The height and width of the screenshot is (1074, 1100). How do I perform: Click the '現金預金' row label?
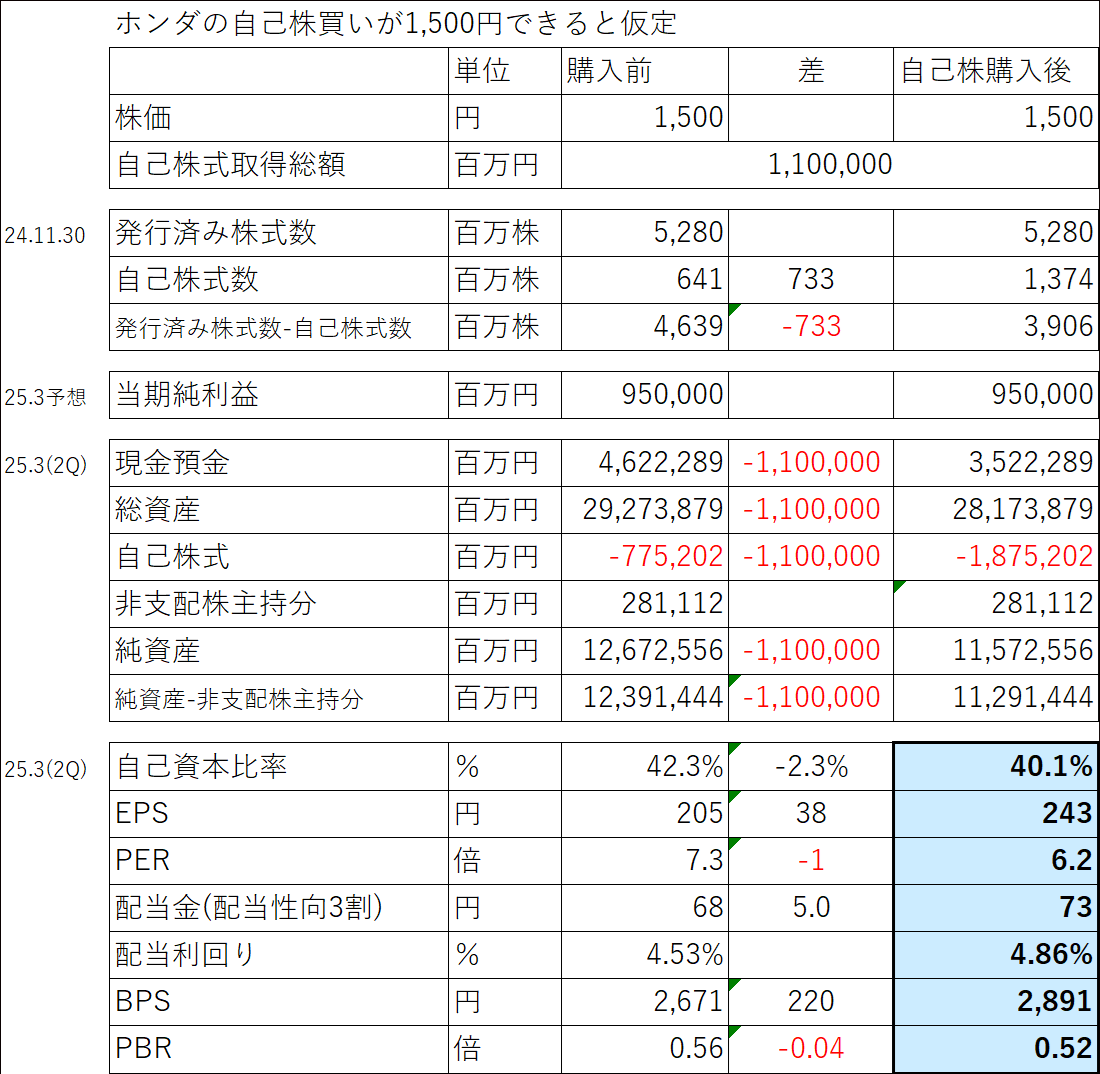point(172,463)
